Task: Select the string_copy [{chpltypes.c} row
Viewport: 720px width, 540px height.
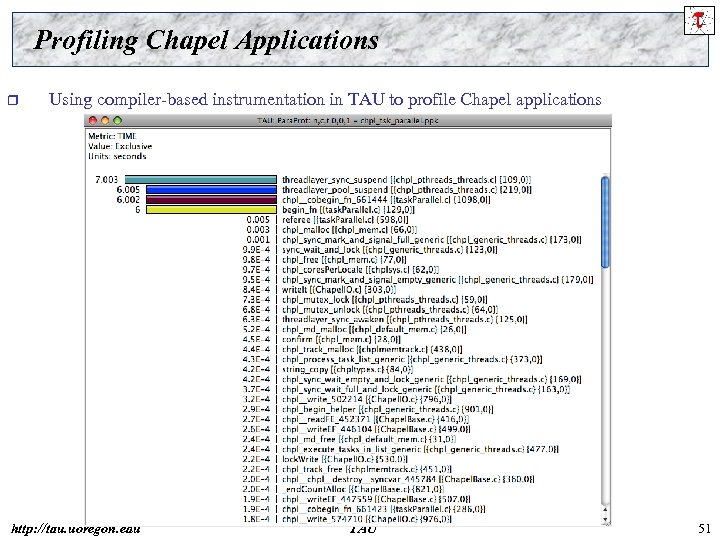Action: click(x=347, y=369)
